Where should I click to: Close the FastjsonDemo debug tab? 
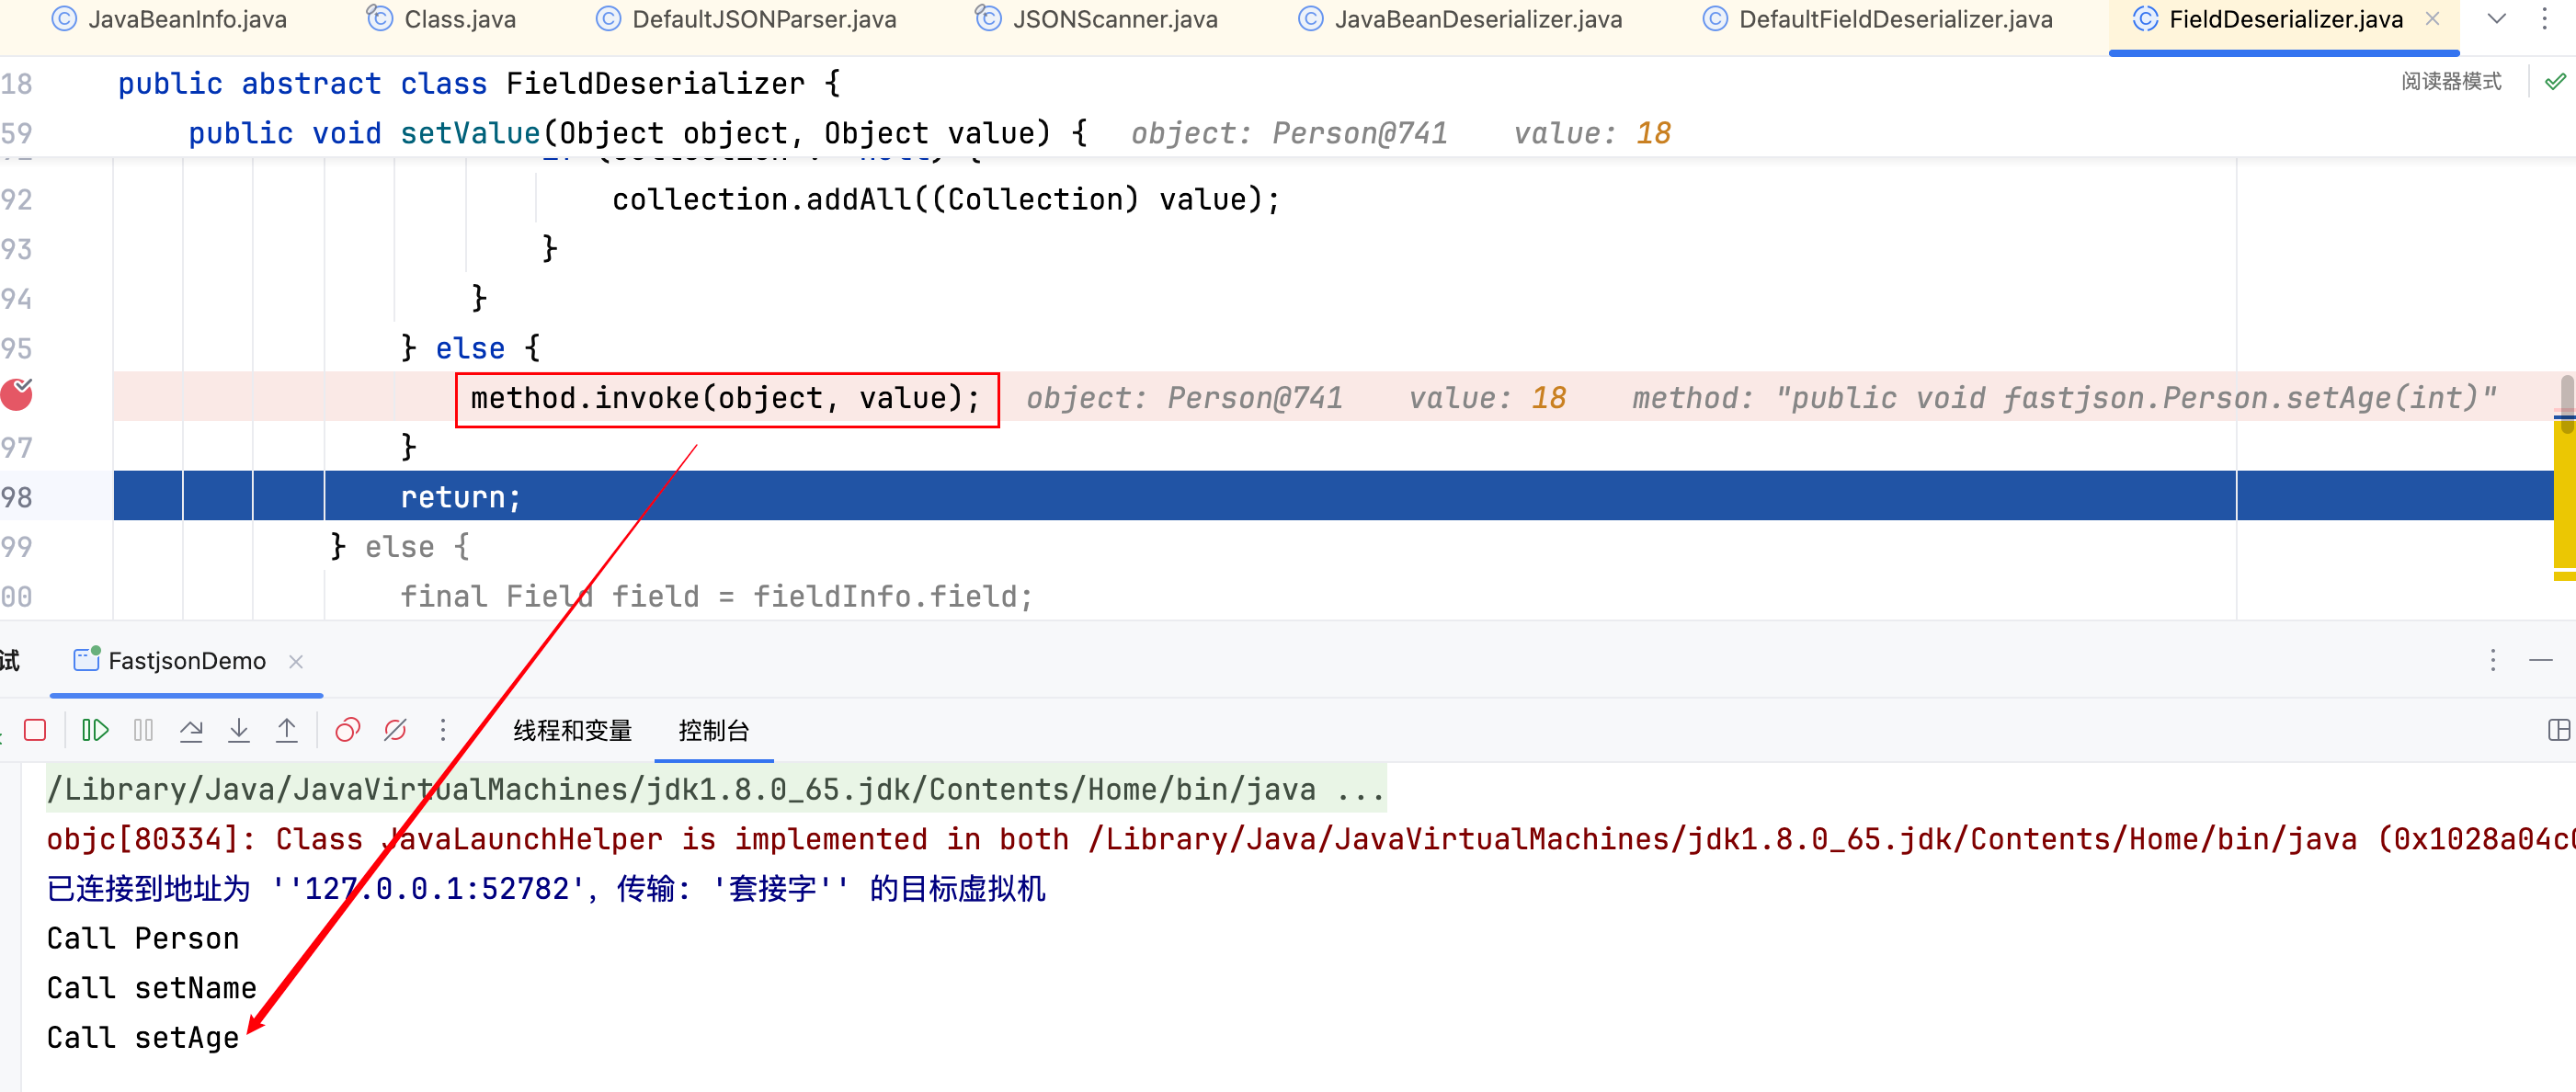(x=296, y=661)
